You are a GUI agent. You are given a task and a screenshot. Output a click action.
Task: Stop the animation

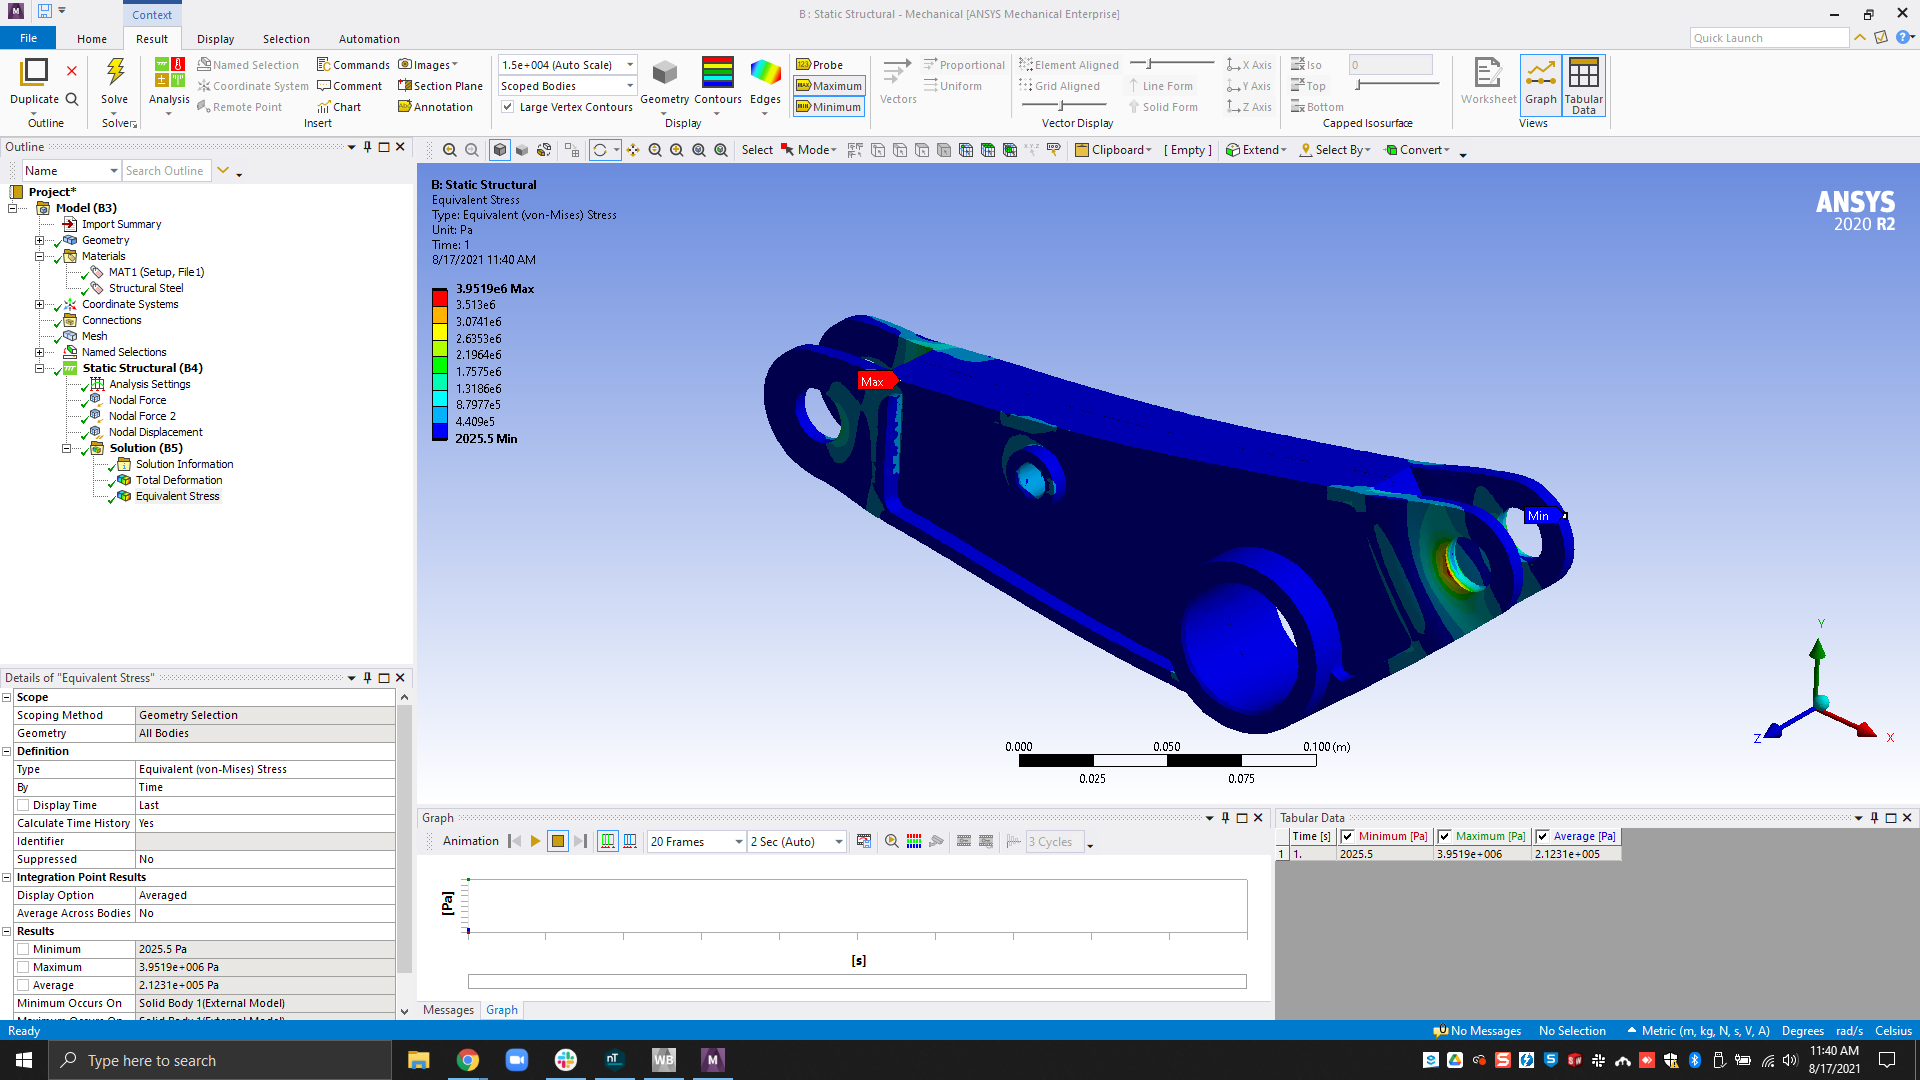coord(558,842)
